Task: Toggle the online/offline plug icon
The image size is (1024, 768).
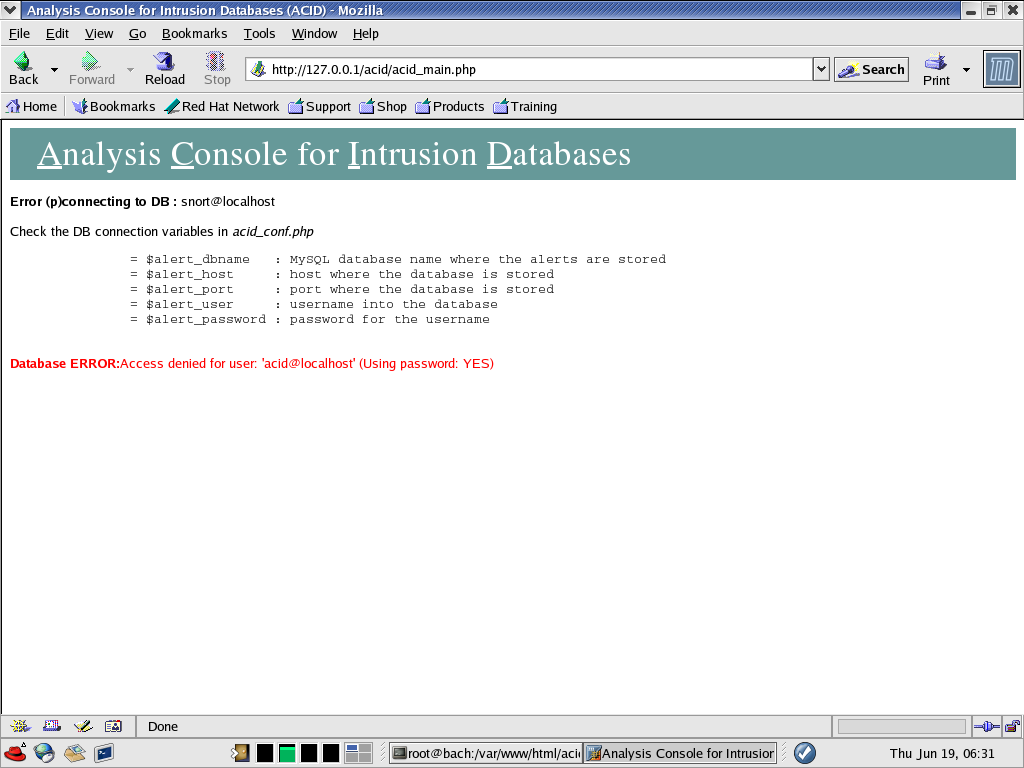Action: click(986, 726)
